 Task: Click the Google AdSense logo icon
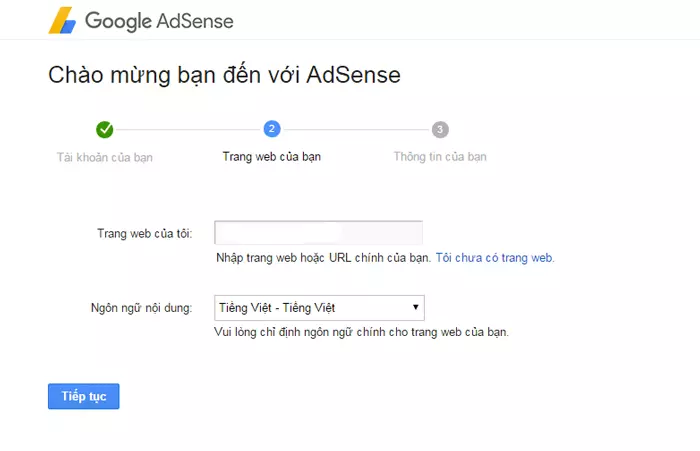point(62,21)
